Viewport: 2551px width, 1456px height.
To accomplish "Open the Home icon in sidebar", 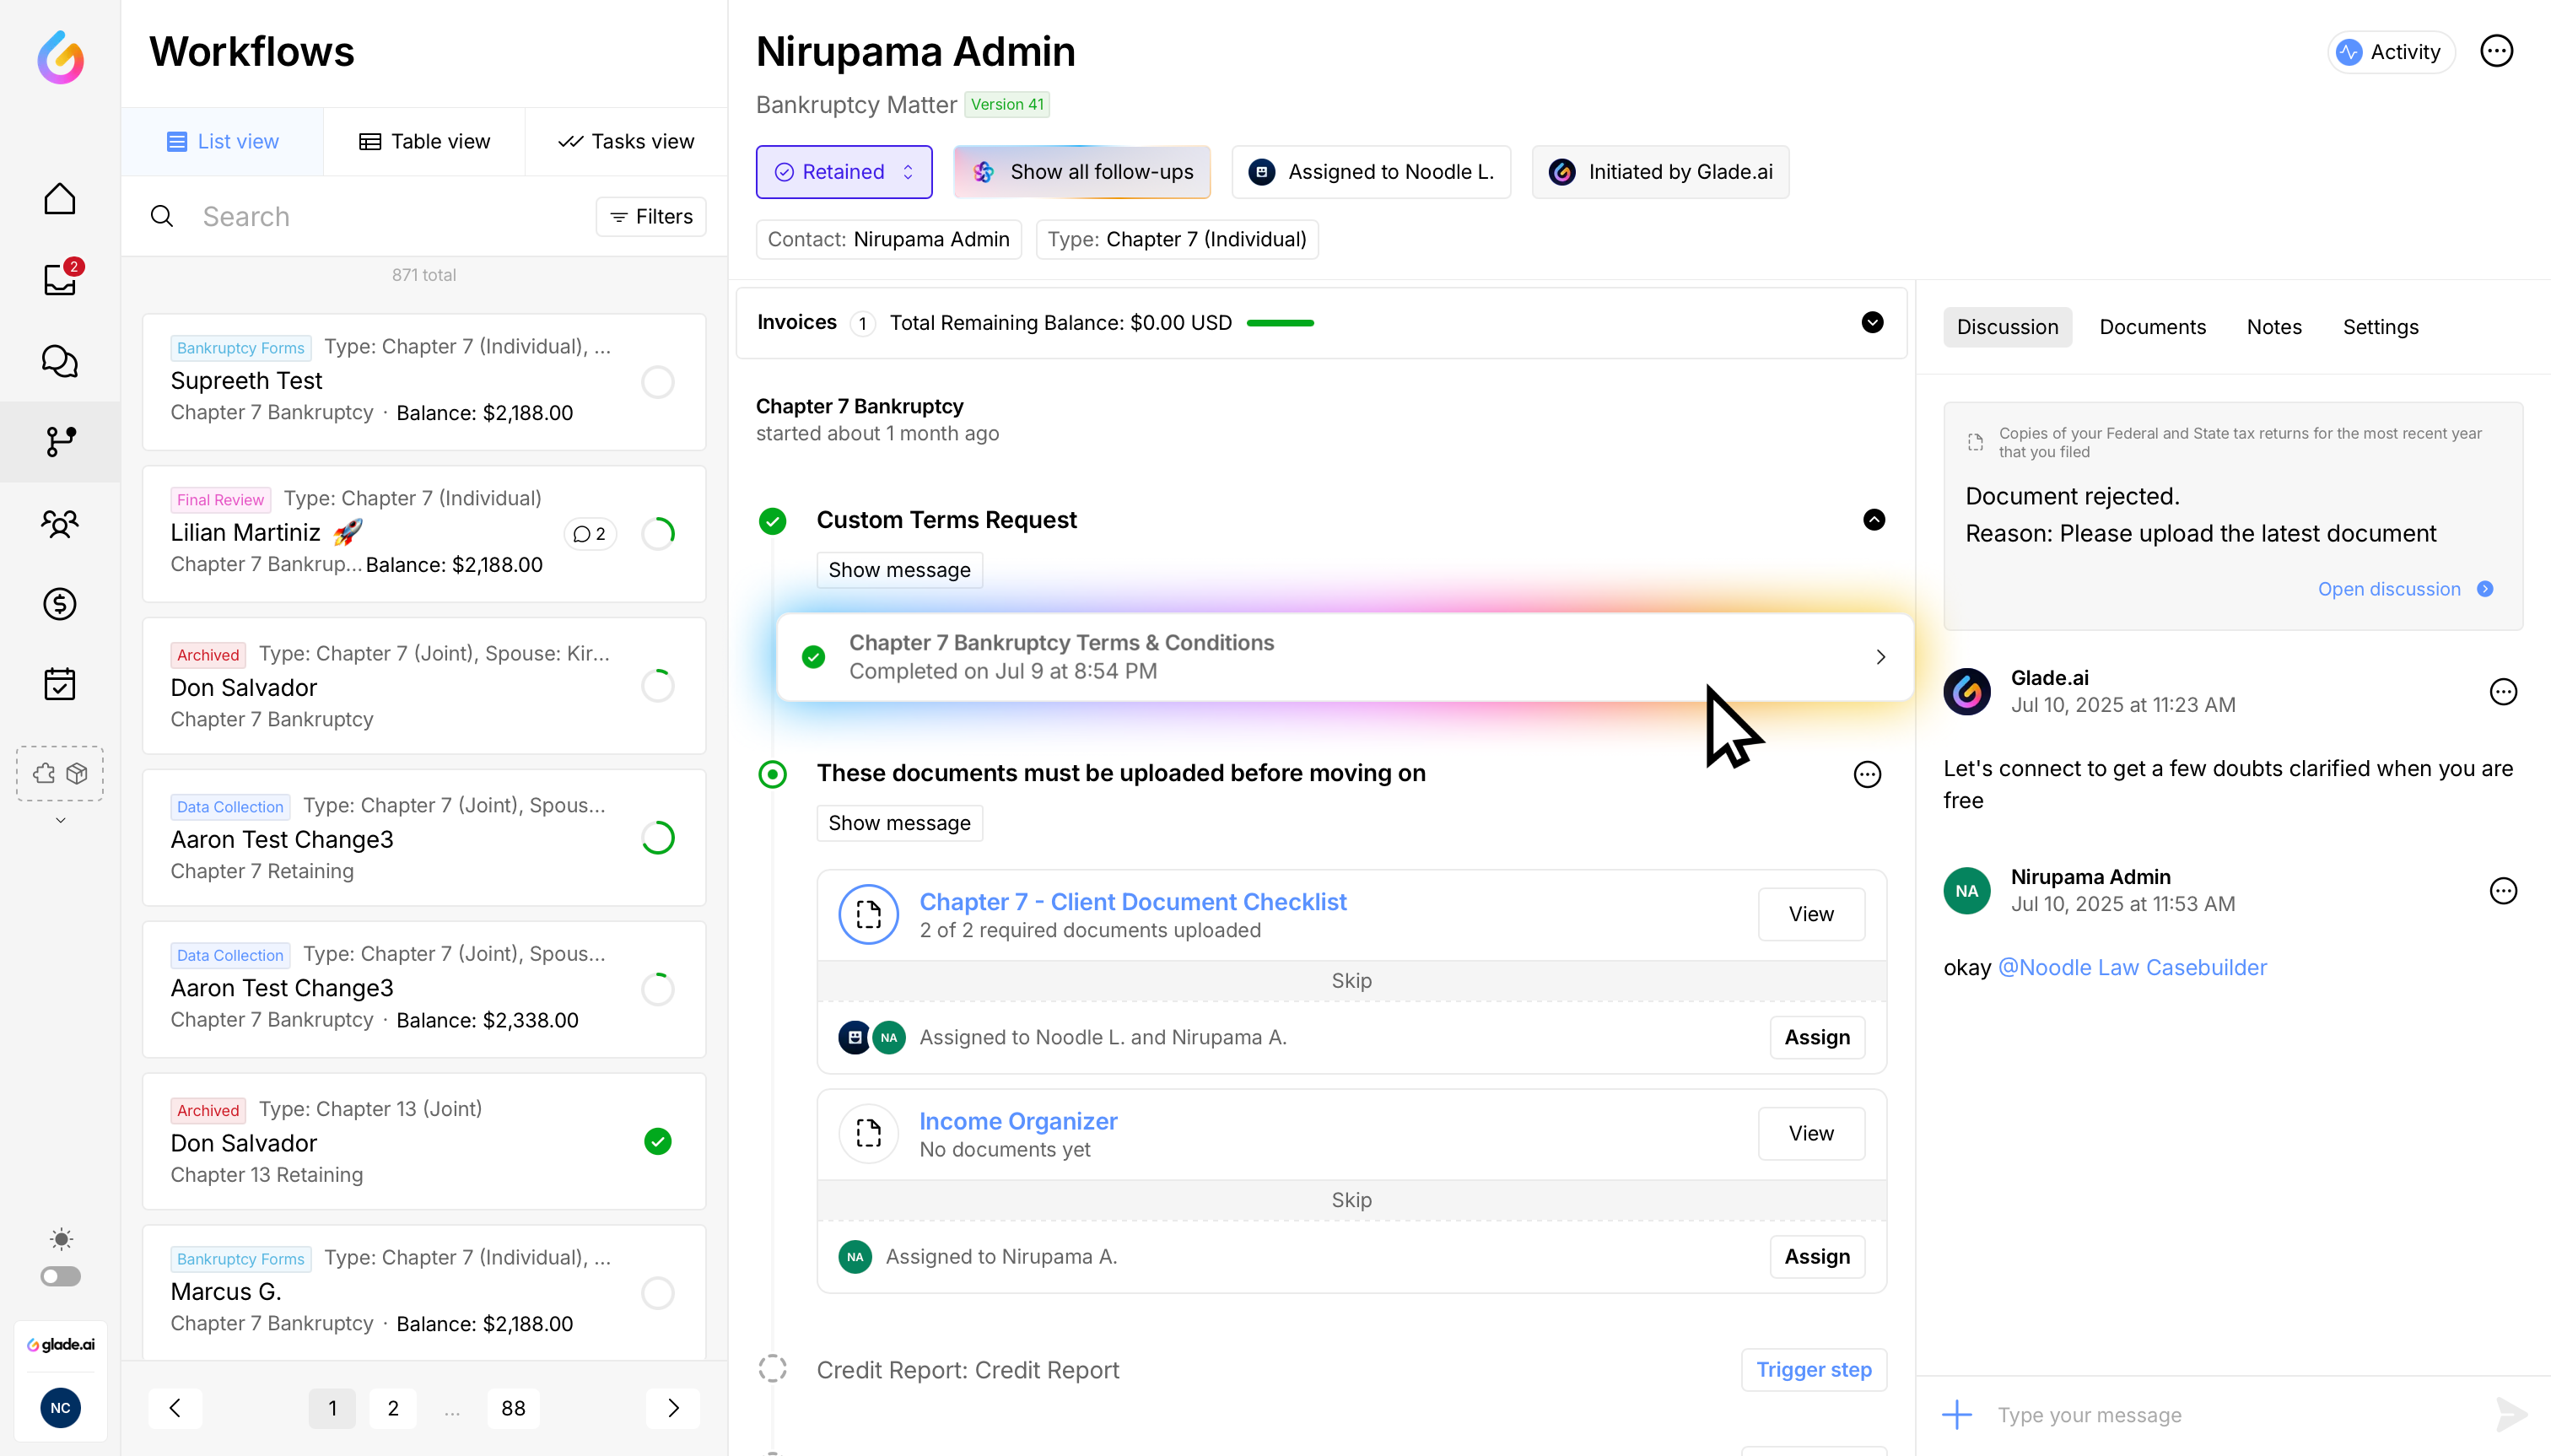I will [x=60, y=199].
